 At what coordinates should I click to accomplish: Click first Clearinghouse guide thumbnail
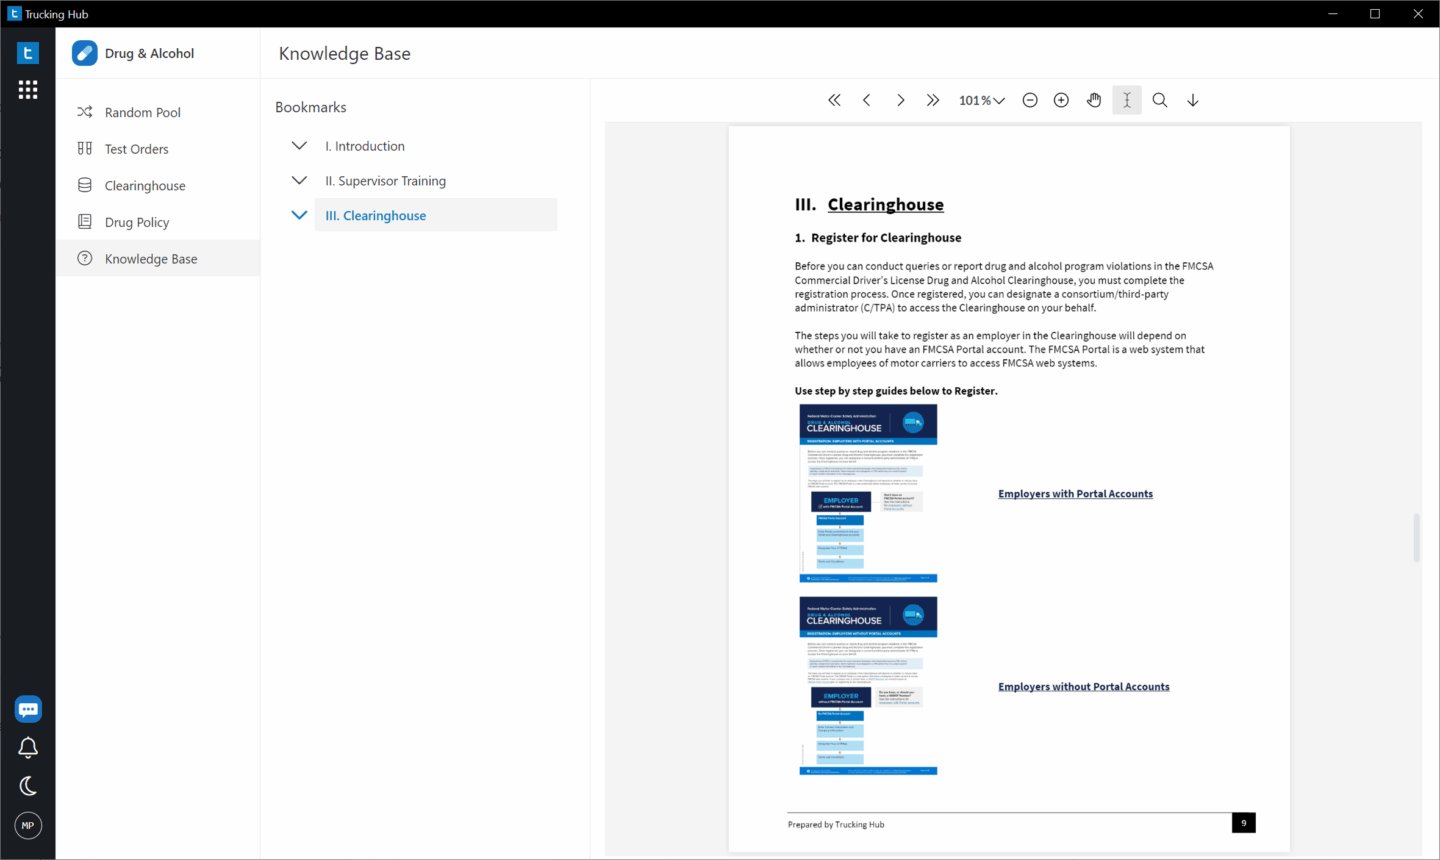[x=868, y=493]
